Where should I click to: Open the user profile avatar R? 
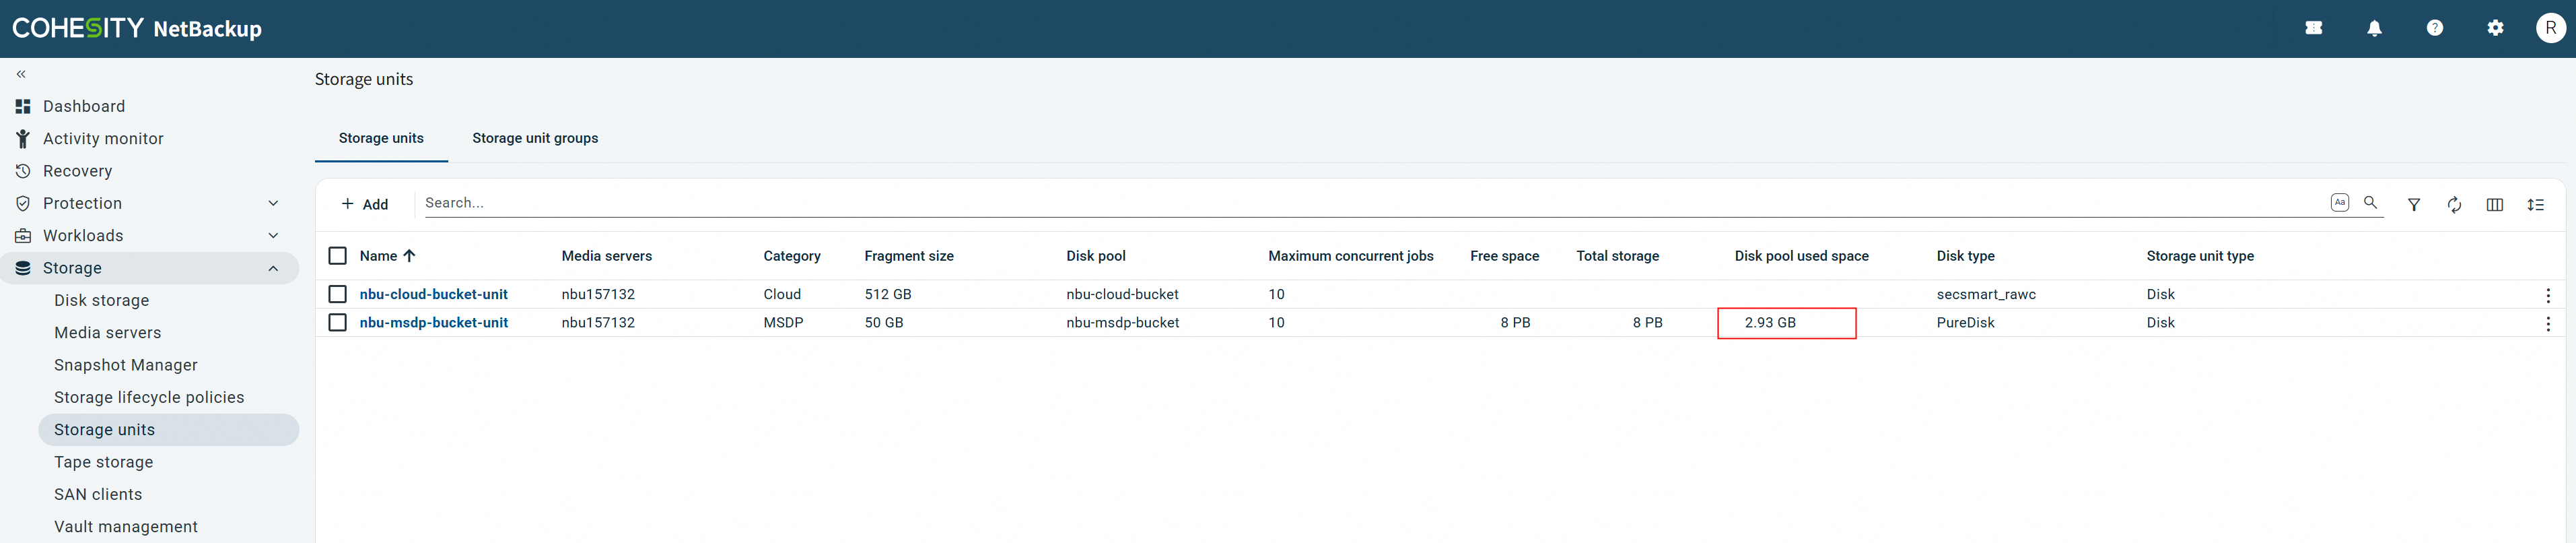(2551, 28)
